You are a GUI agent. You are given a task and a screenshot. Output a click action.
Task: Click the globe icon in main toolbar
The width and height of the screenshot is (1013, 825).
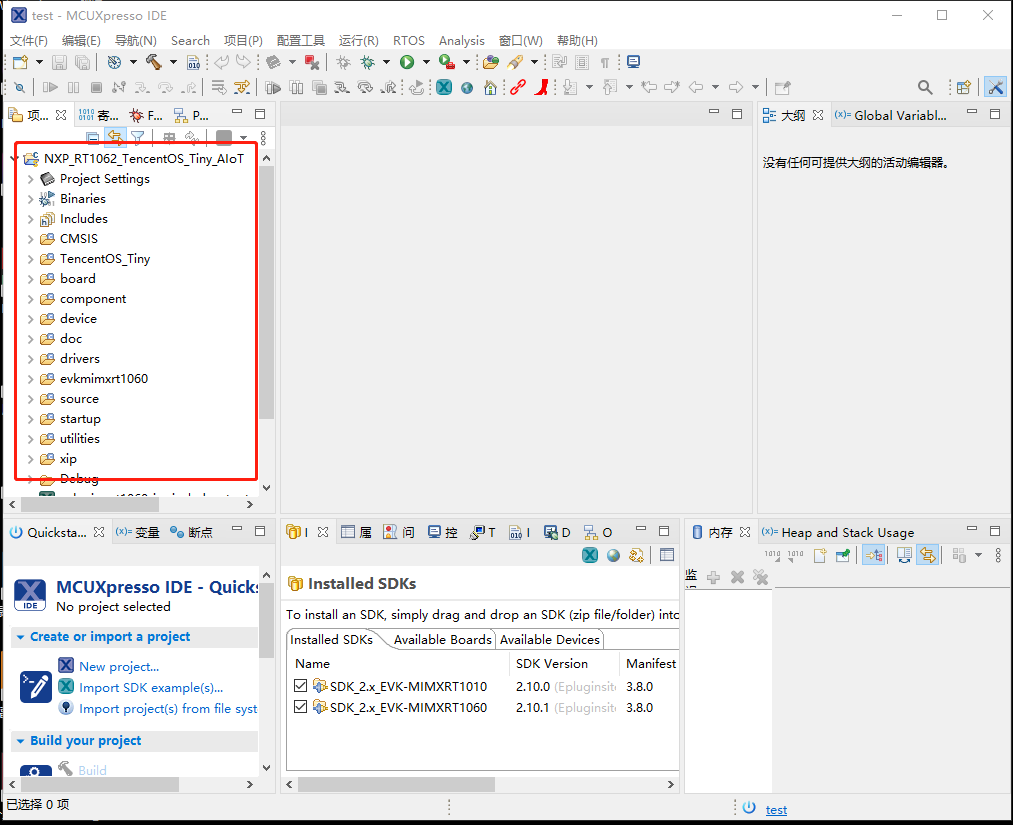[x=467, y=87]
